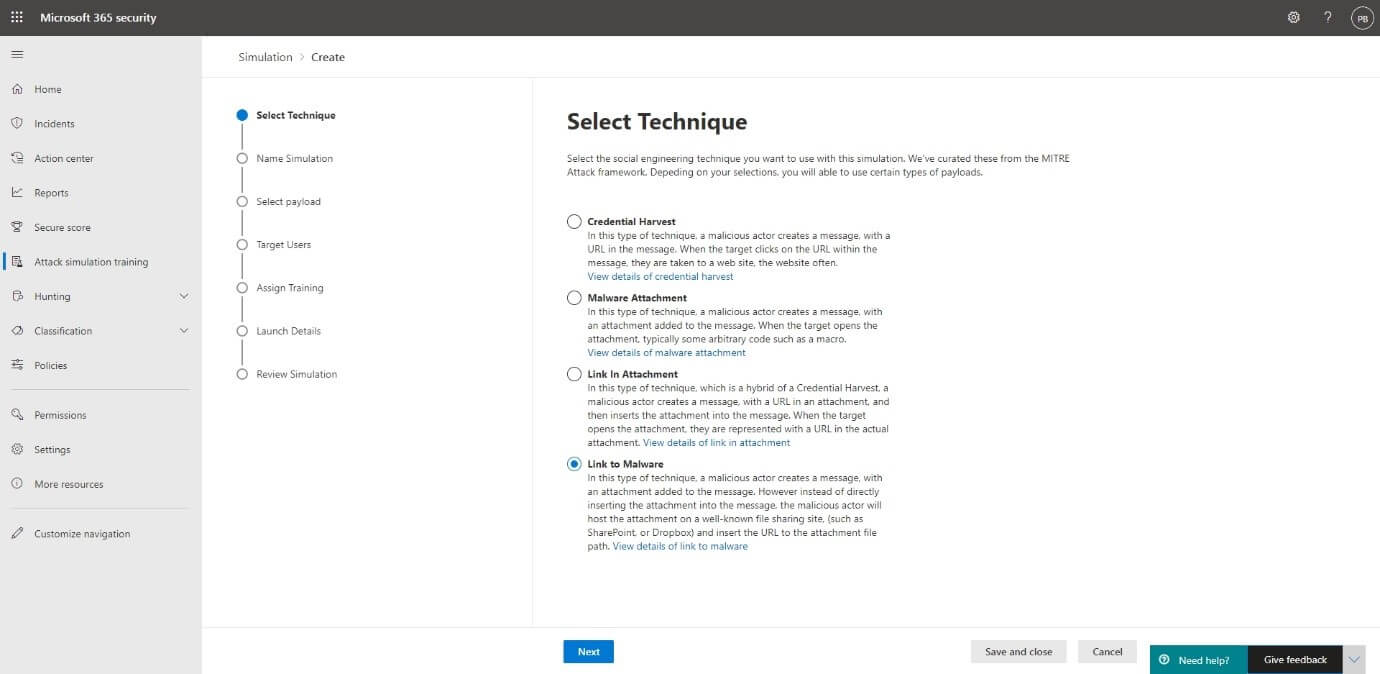
Task: Open the link to malware details link
Action: (680, 545)
